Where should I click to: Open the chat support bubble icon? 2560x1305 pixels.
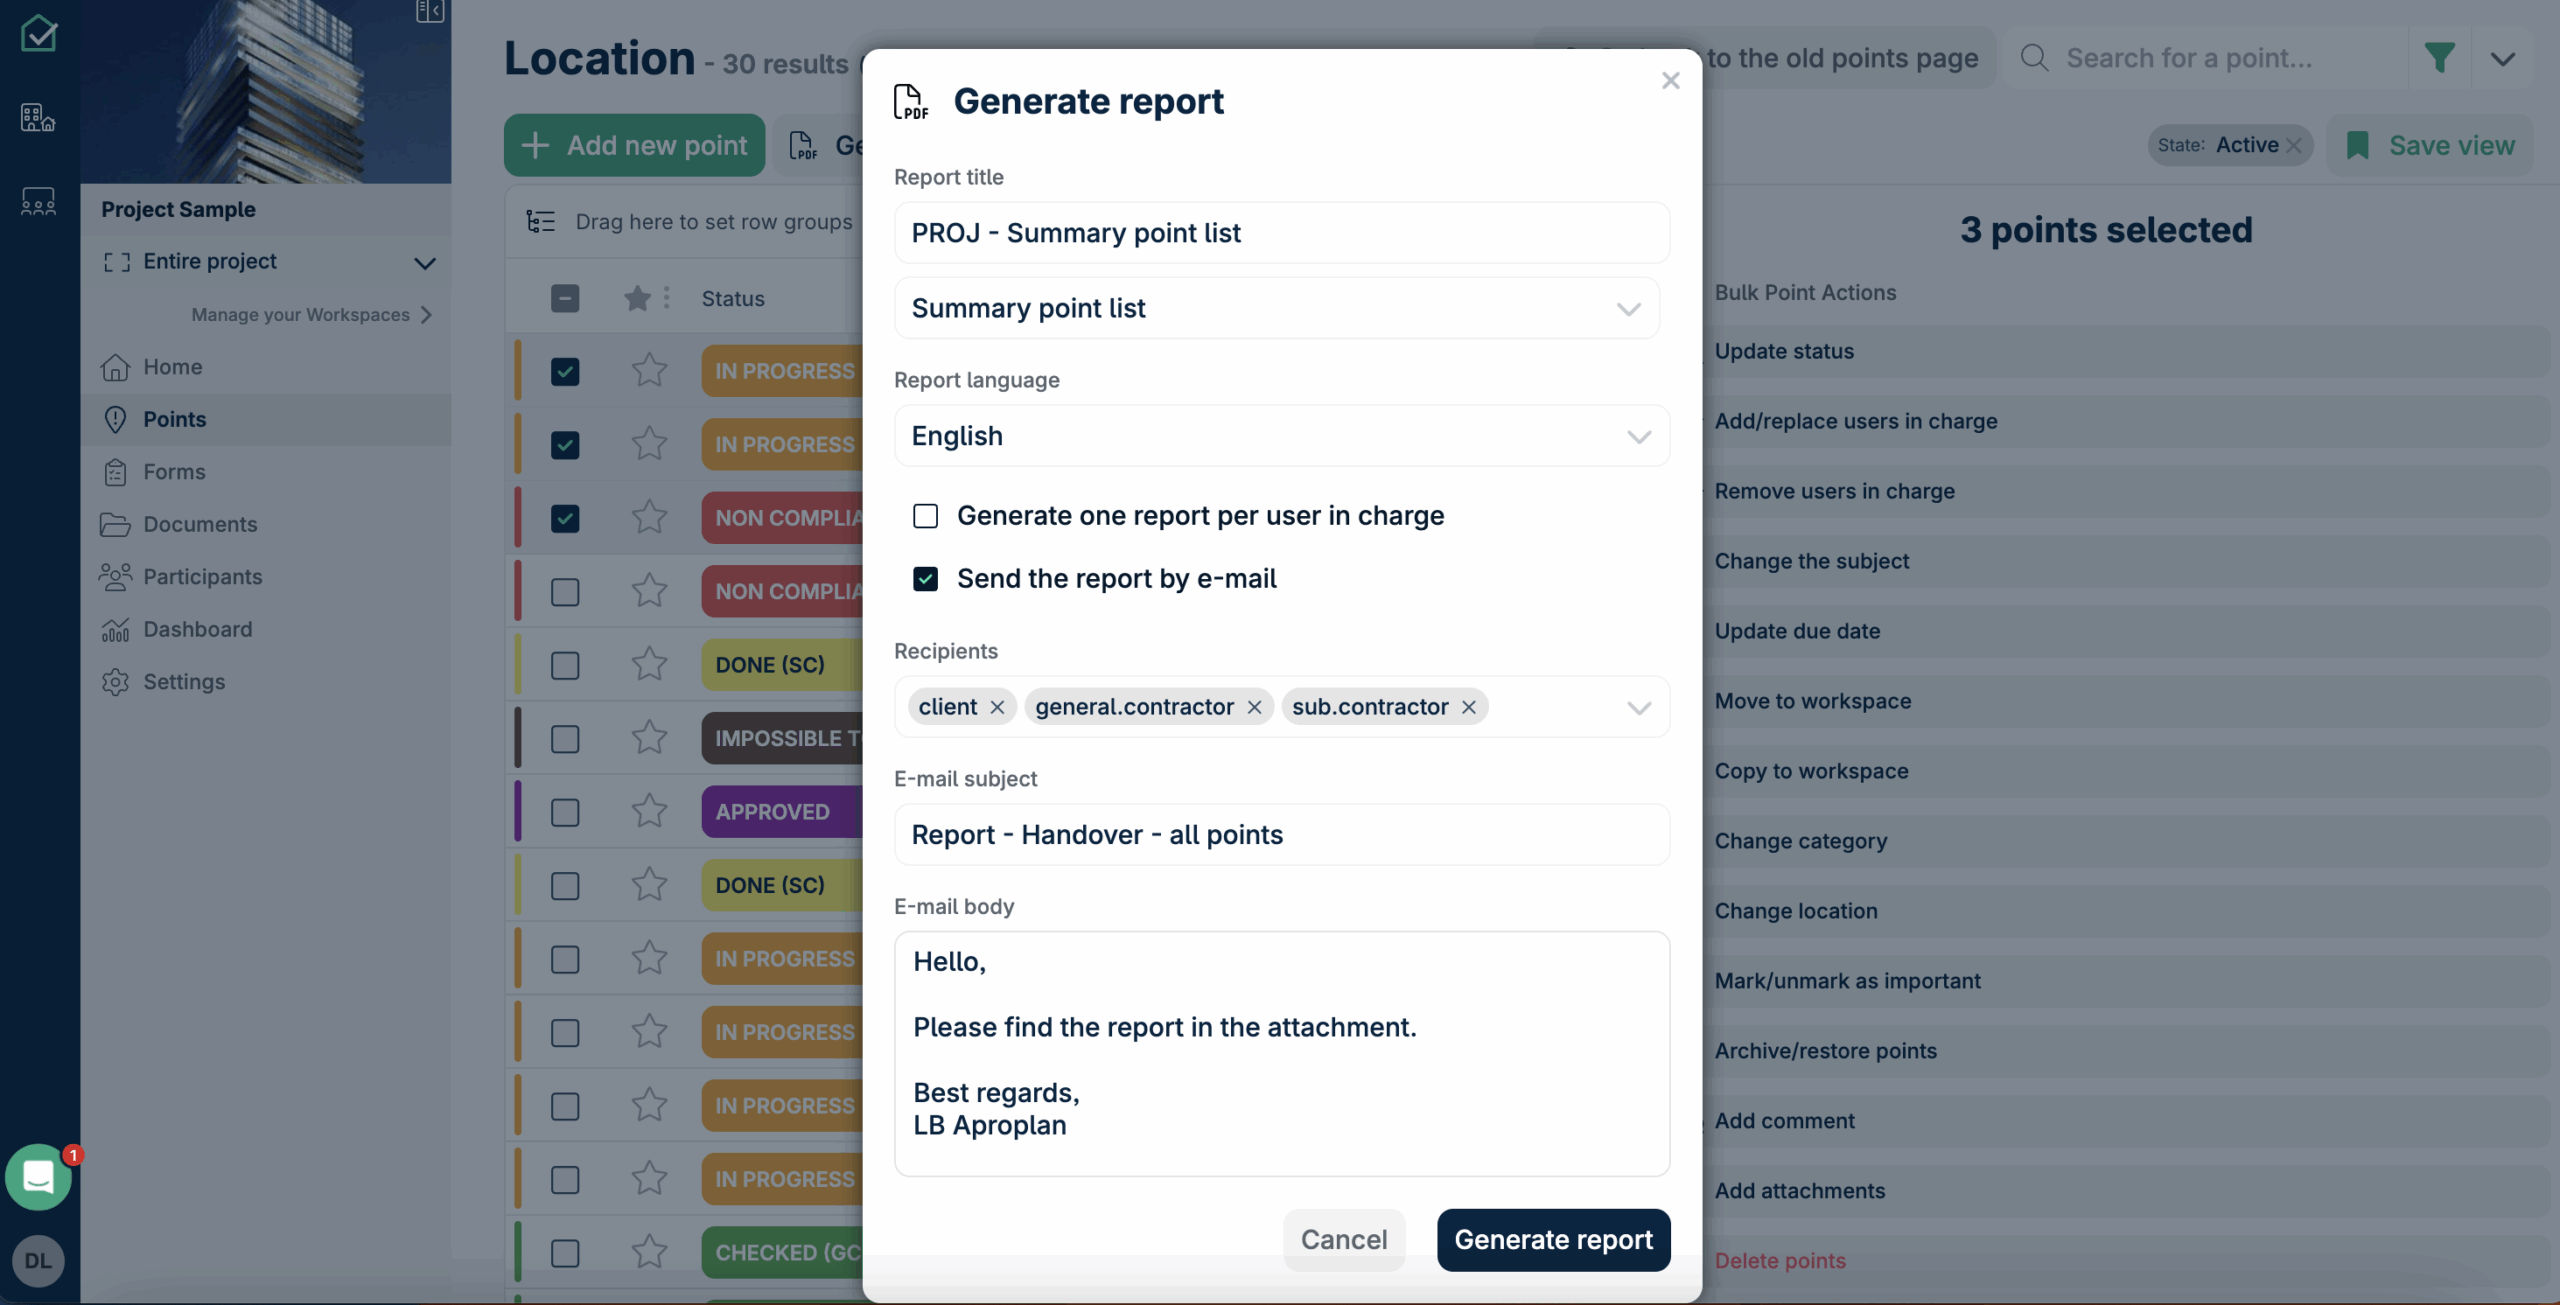(x=38, y=1177)
